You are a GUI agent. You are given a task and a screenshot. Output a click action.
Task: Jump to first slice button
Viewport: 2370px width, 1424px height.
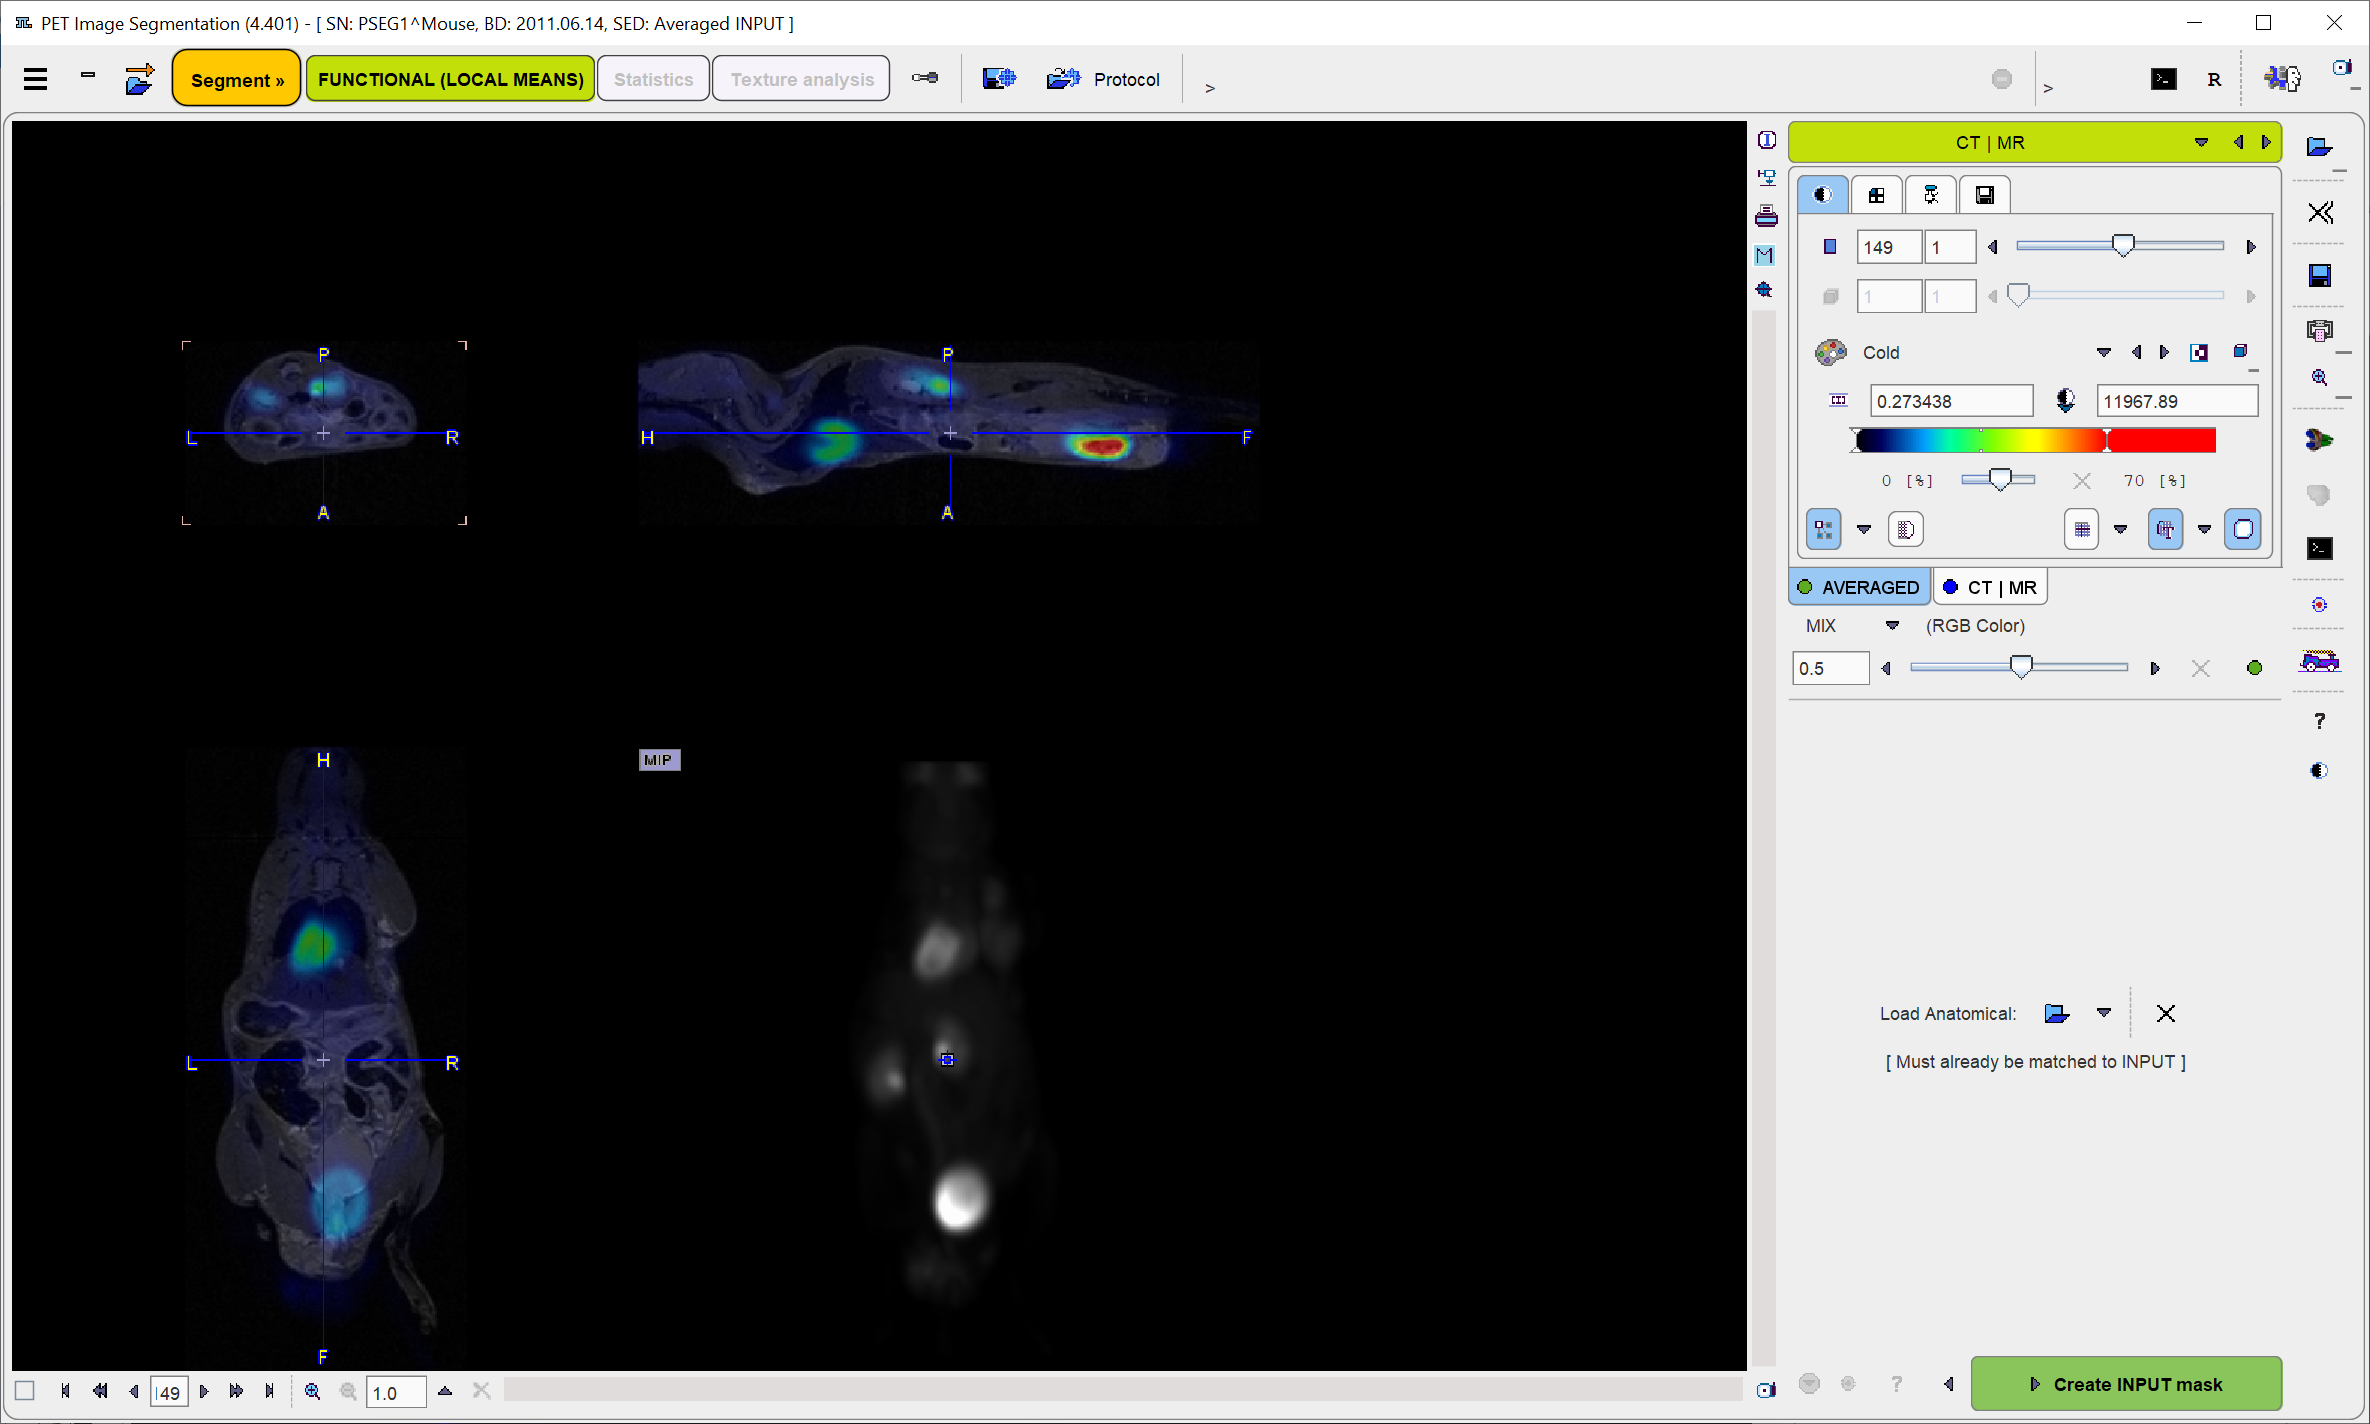pos(65,1391)
